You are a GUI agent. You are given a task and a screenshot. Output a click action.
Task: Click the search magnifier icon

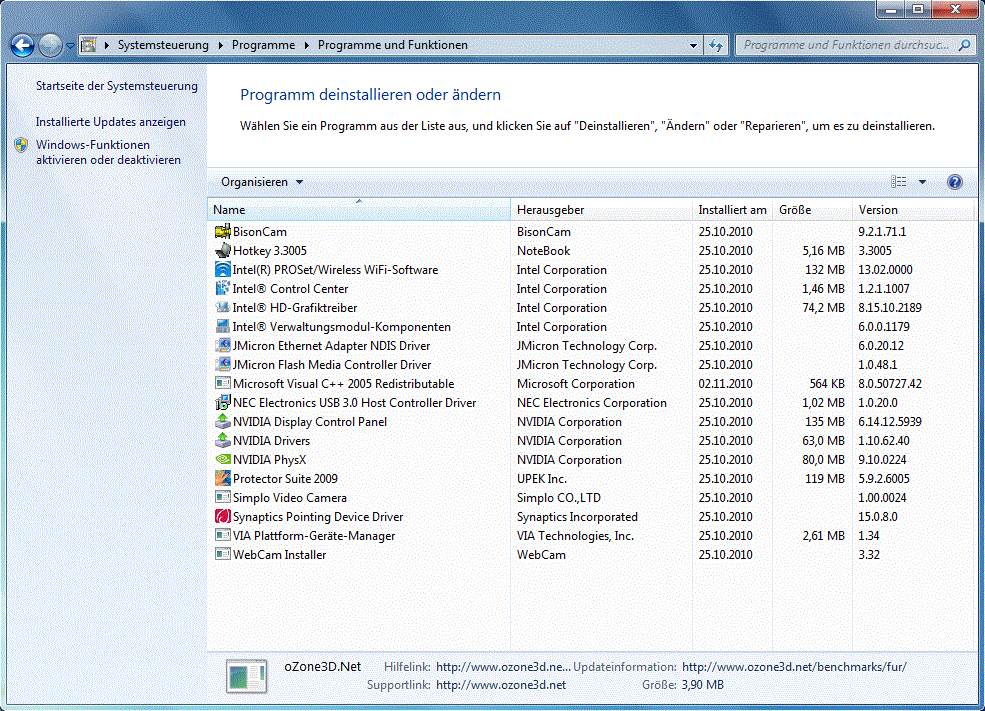tap(964, 45)
